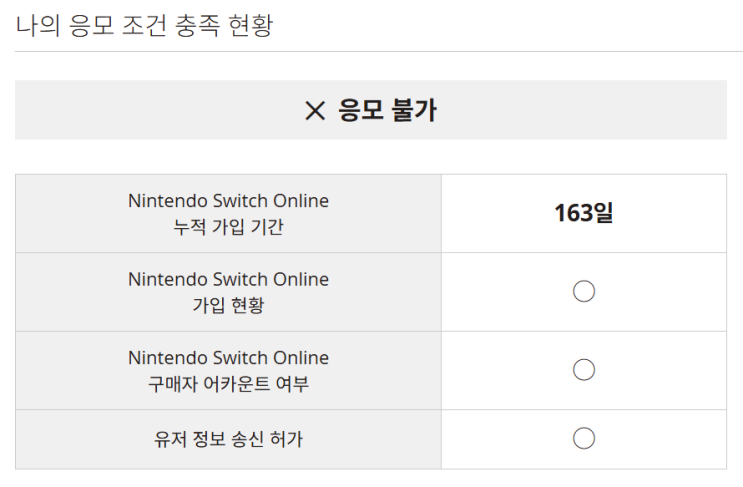
Task: Click the word 불가 in the status banner
Action: pyautogui.click(x=412, y=111)
